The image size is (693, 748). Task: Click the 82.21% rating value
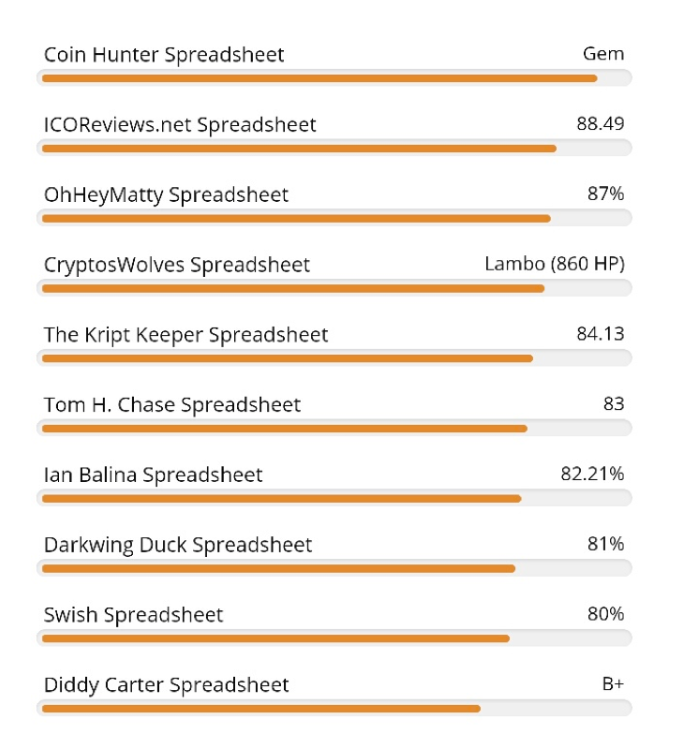(592, 474)
